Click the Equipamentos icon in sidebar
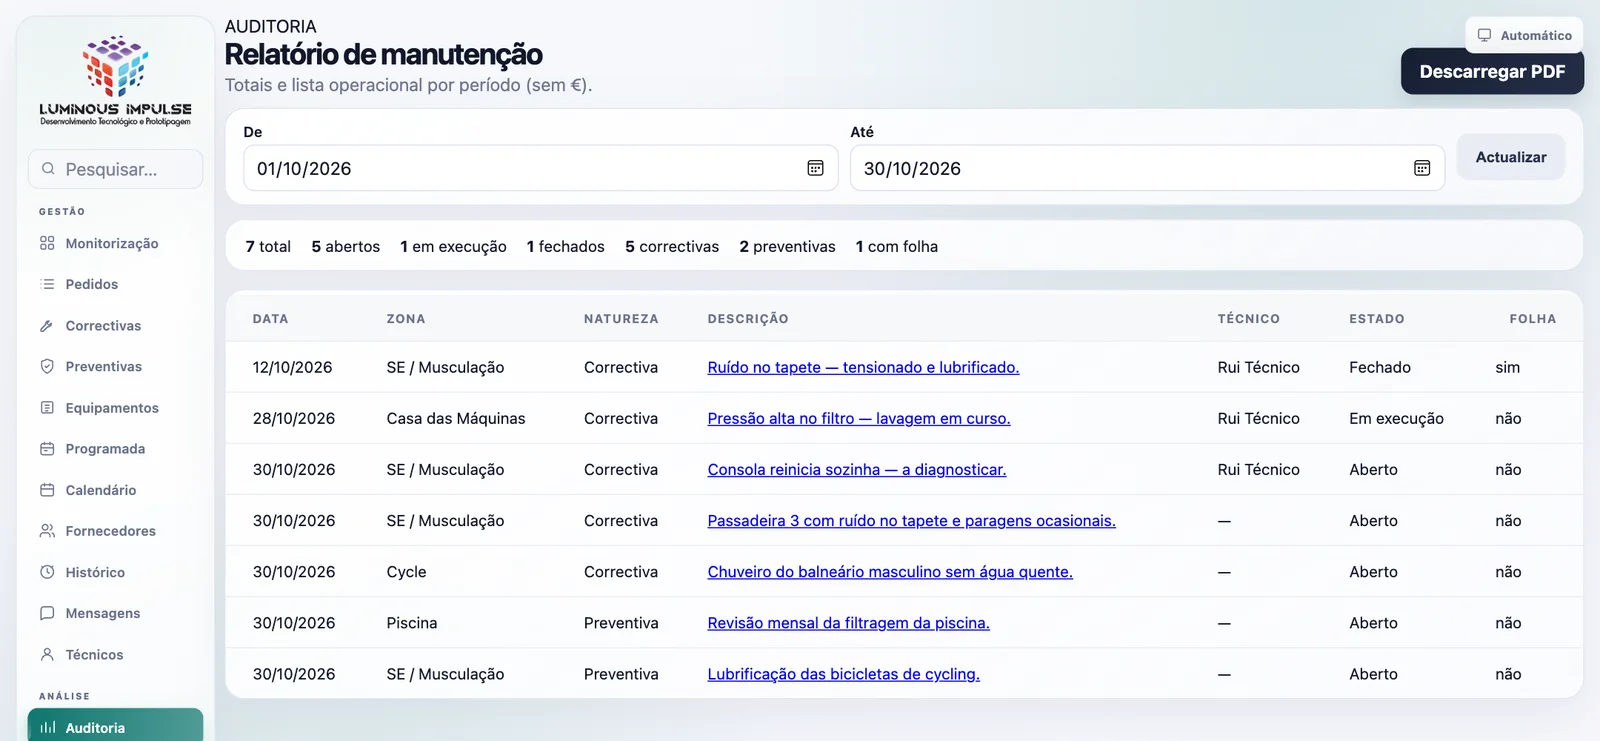The image size is (1600, 741). (47, 408)
